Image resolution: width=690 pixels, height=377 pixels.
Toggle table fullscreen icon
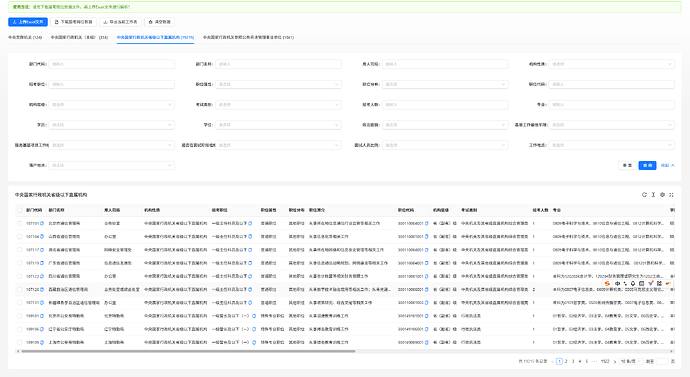tap(672, 194)
